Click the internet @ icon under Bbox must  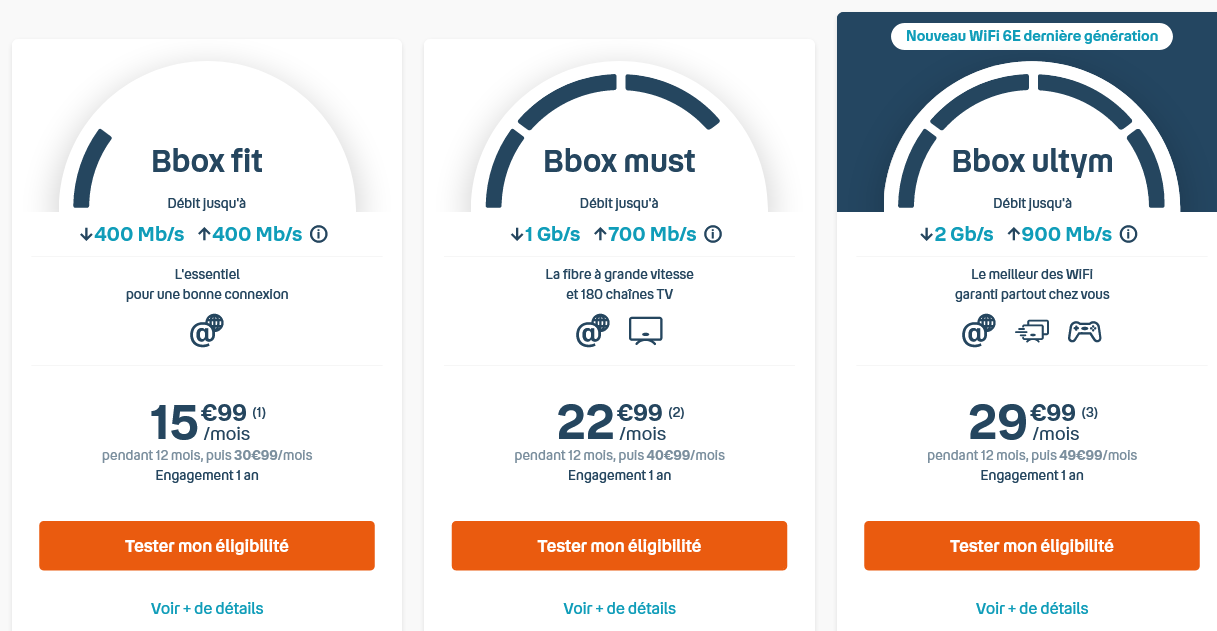click(593, 331)
